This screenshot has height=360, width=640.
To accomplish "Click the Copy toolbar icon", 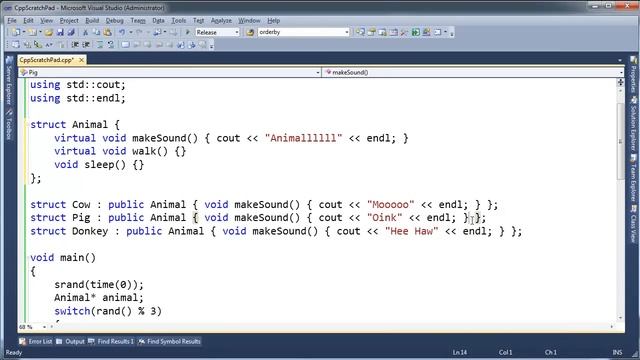I will (x=96, y=32).
